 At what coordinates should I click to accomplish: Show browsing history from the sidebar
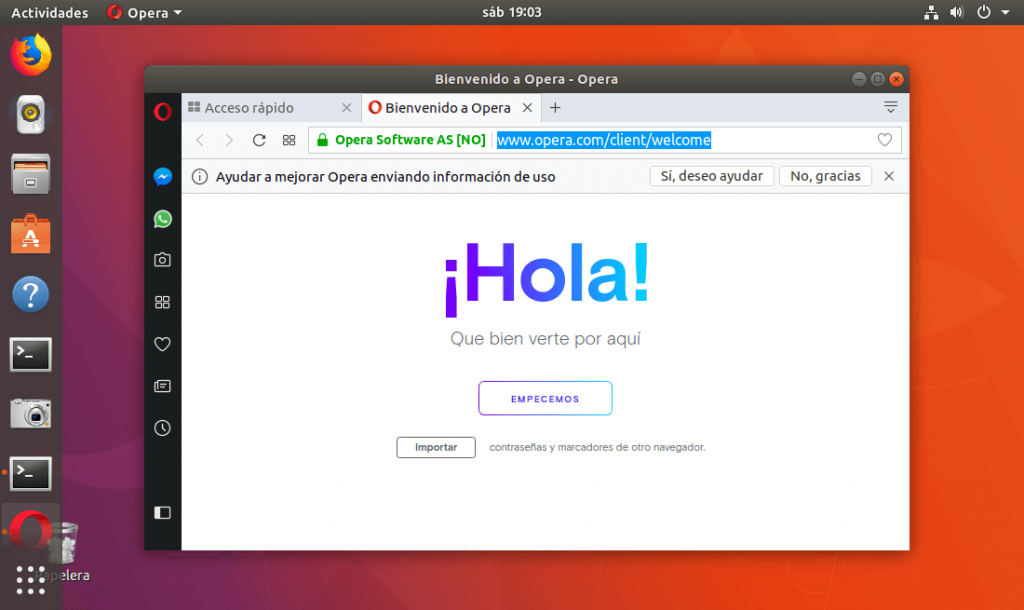tap(162, 428)
